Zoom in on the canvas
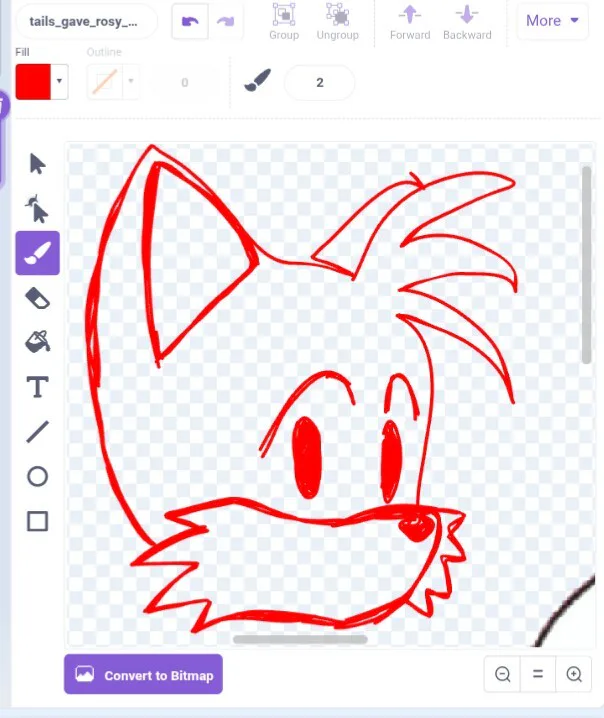 click(574, 674)
